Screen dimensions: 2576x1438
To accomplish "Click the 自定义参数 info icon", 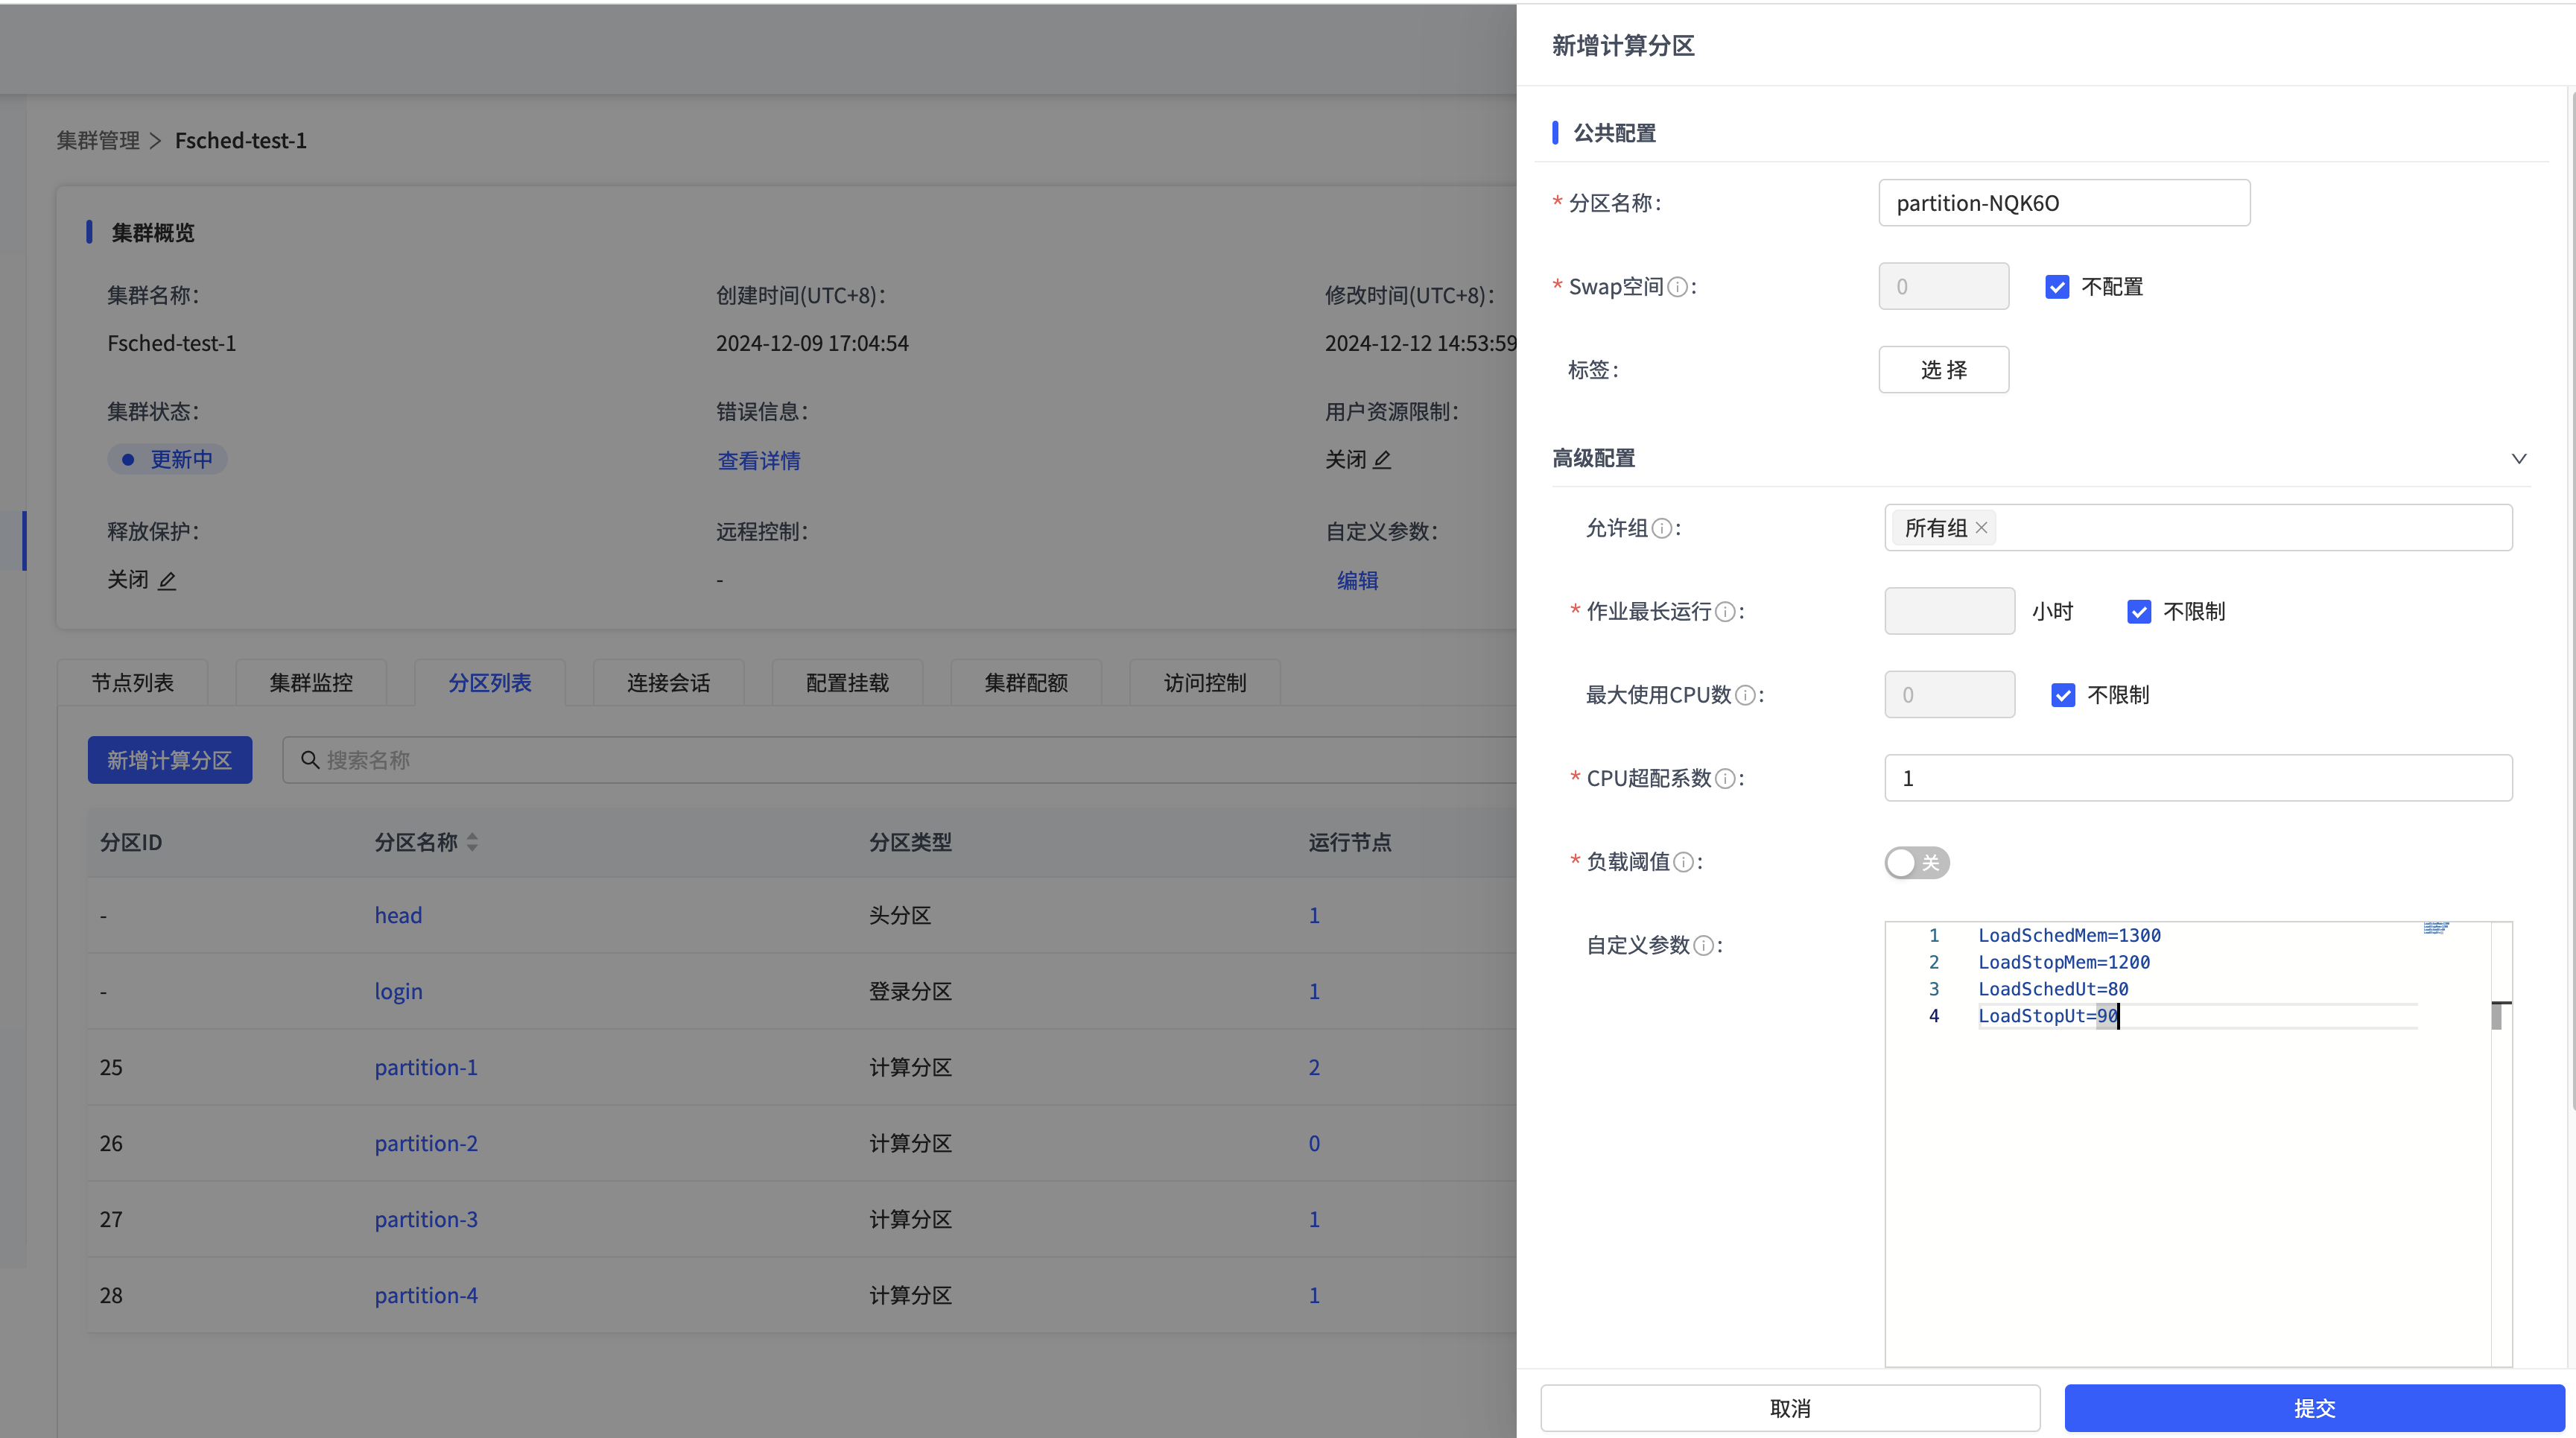I will click(1704, 945).
